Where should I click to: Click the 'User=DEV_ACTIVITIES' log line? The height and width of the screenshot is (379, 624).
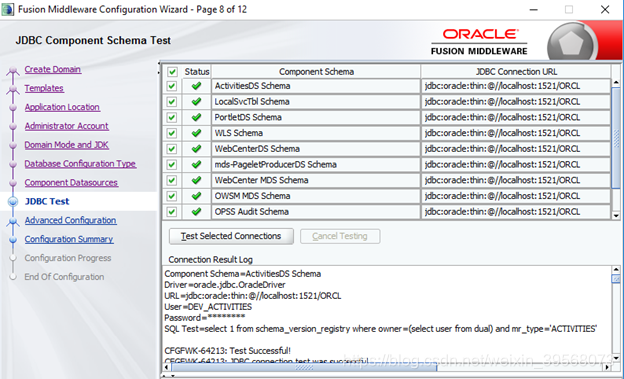click(x=208, y=307)
